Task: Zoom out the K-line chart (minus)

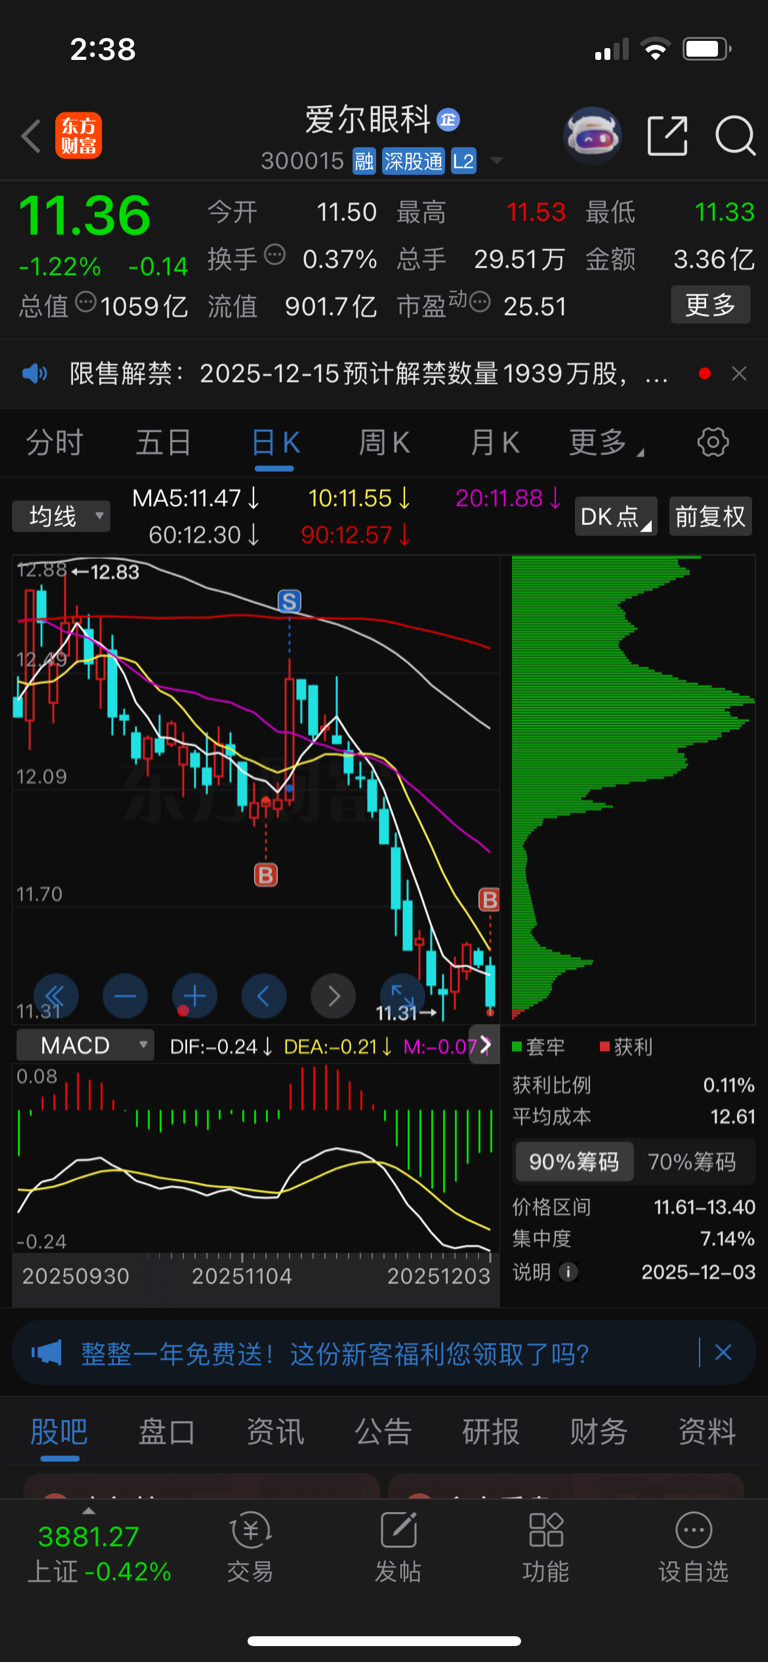Action: [125, 996]
